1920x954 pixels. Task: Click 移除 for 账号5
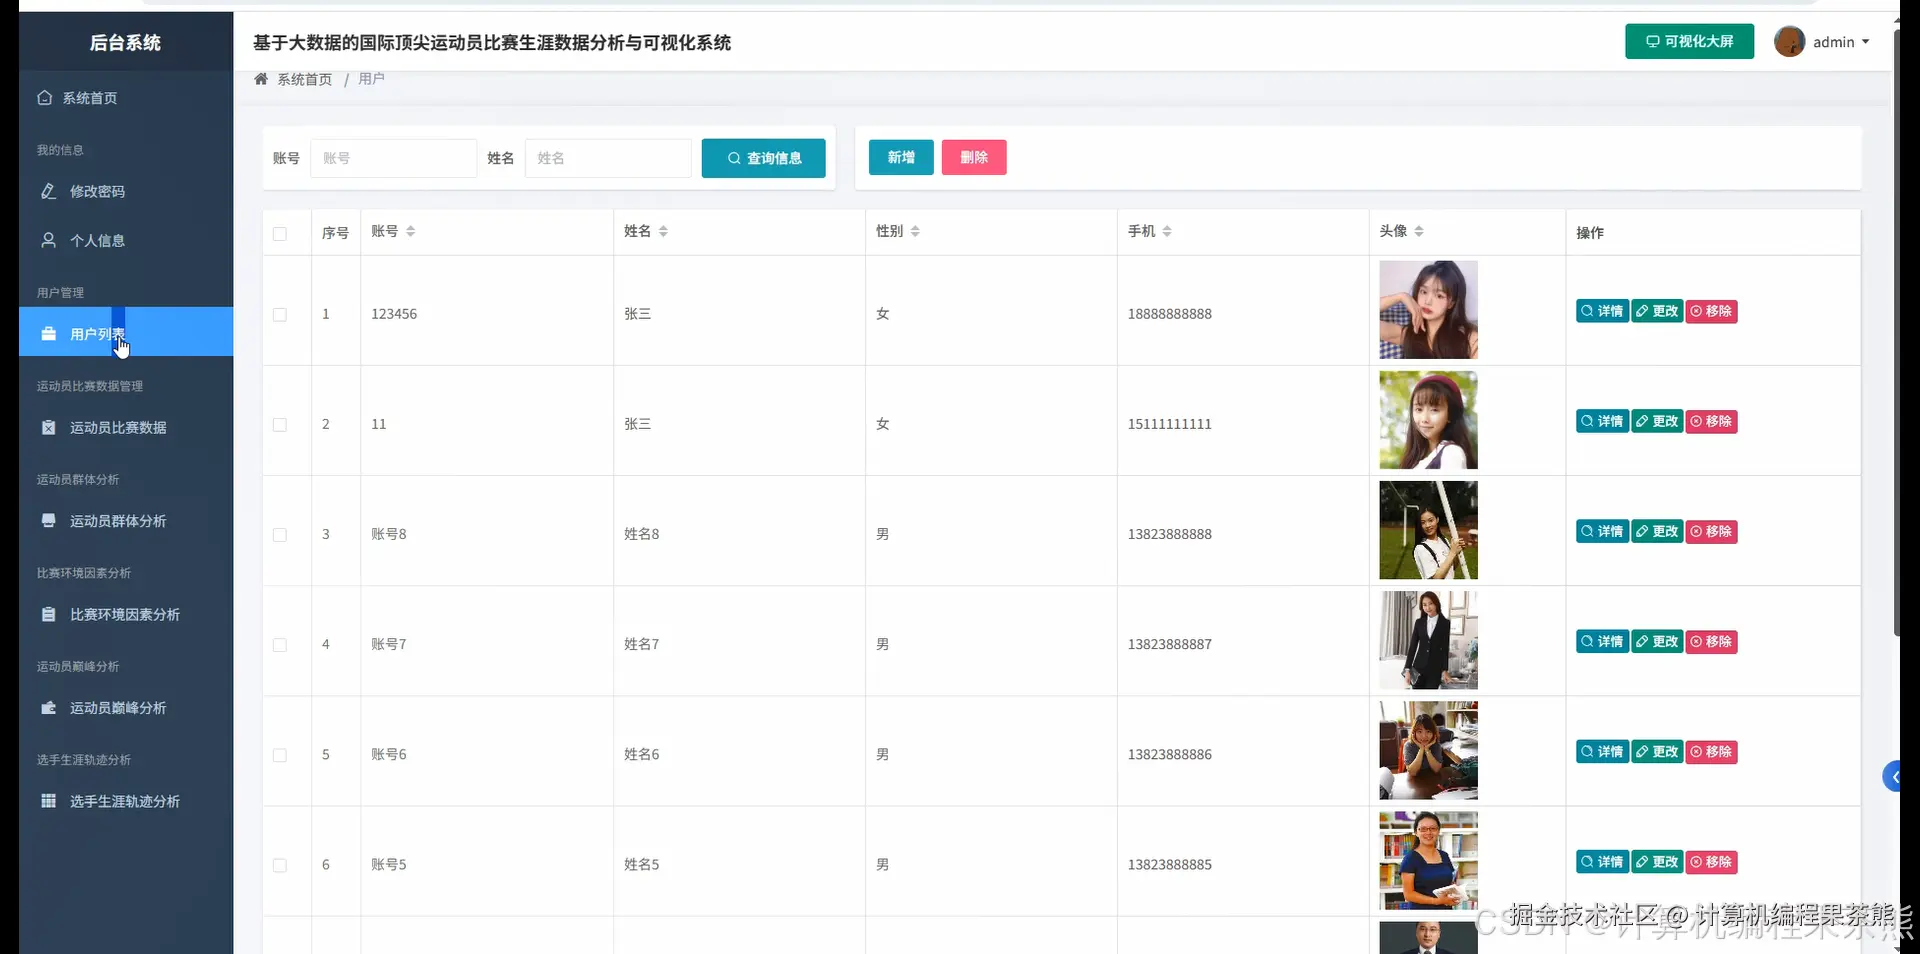[1711, 861]
